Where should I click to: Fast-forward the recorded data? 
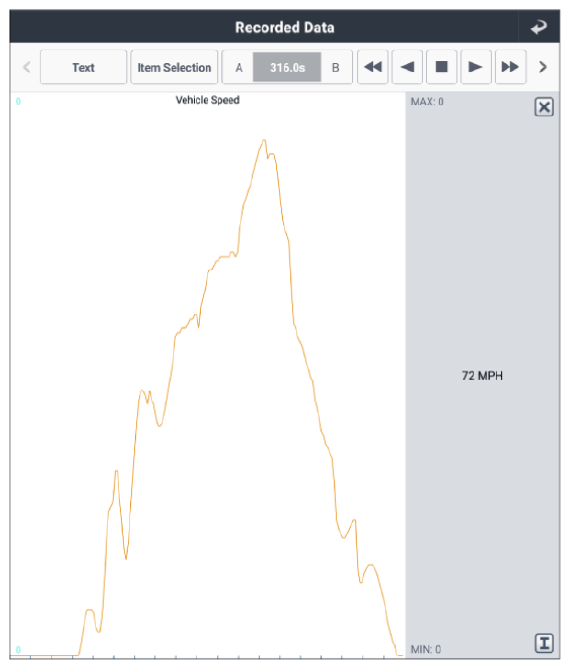(x=510, y=67)
